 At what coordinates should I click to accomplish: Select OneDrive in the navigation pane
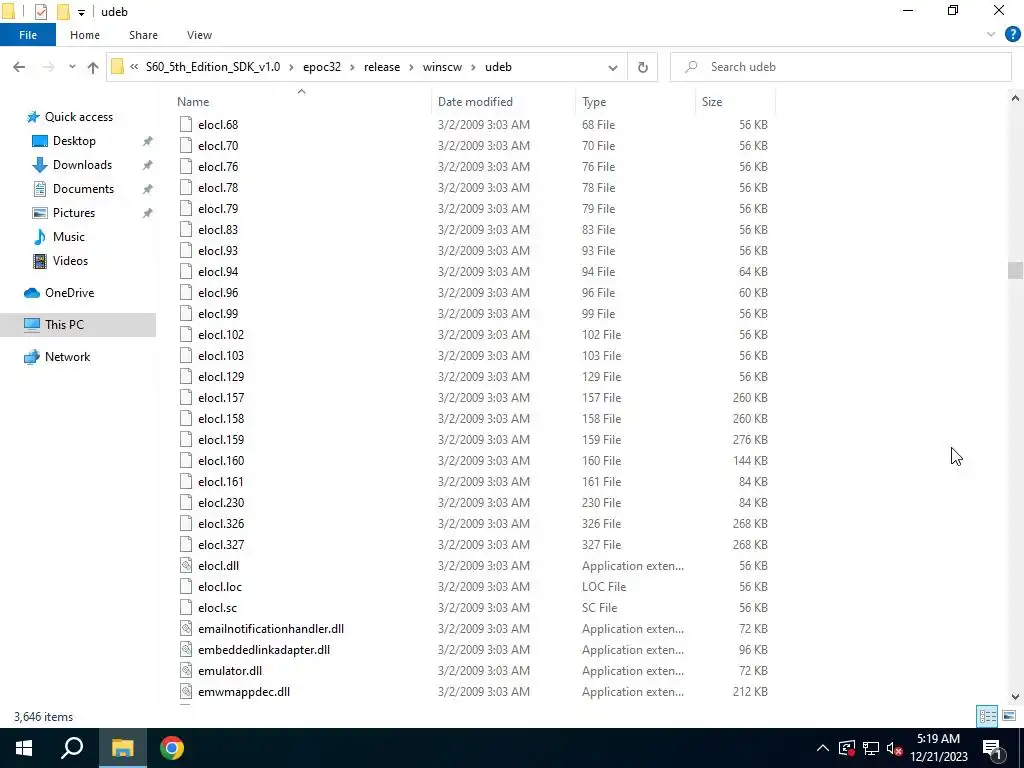[x=69, y=293]
